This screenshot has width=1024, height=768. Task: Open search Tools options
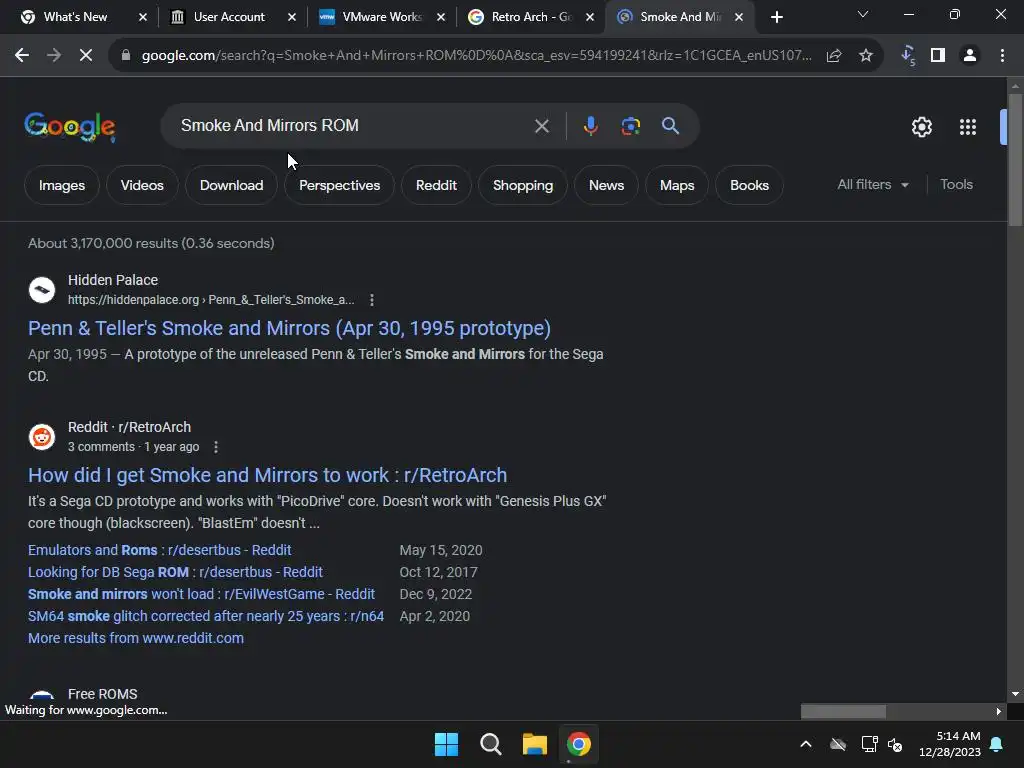[x=956, y=185]
